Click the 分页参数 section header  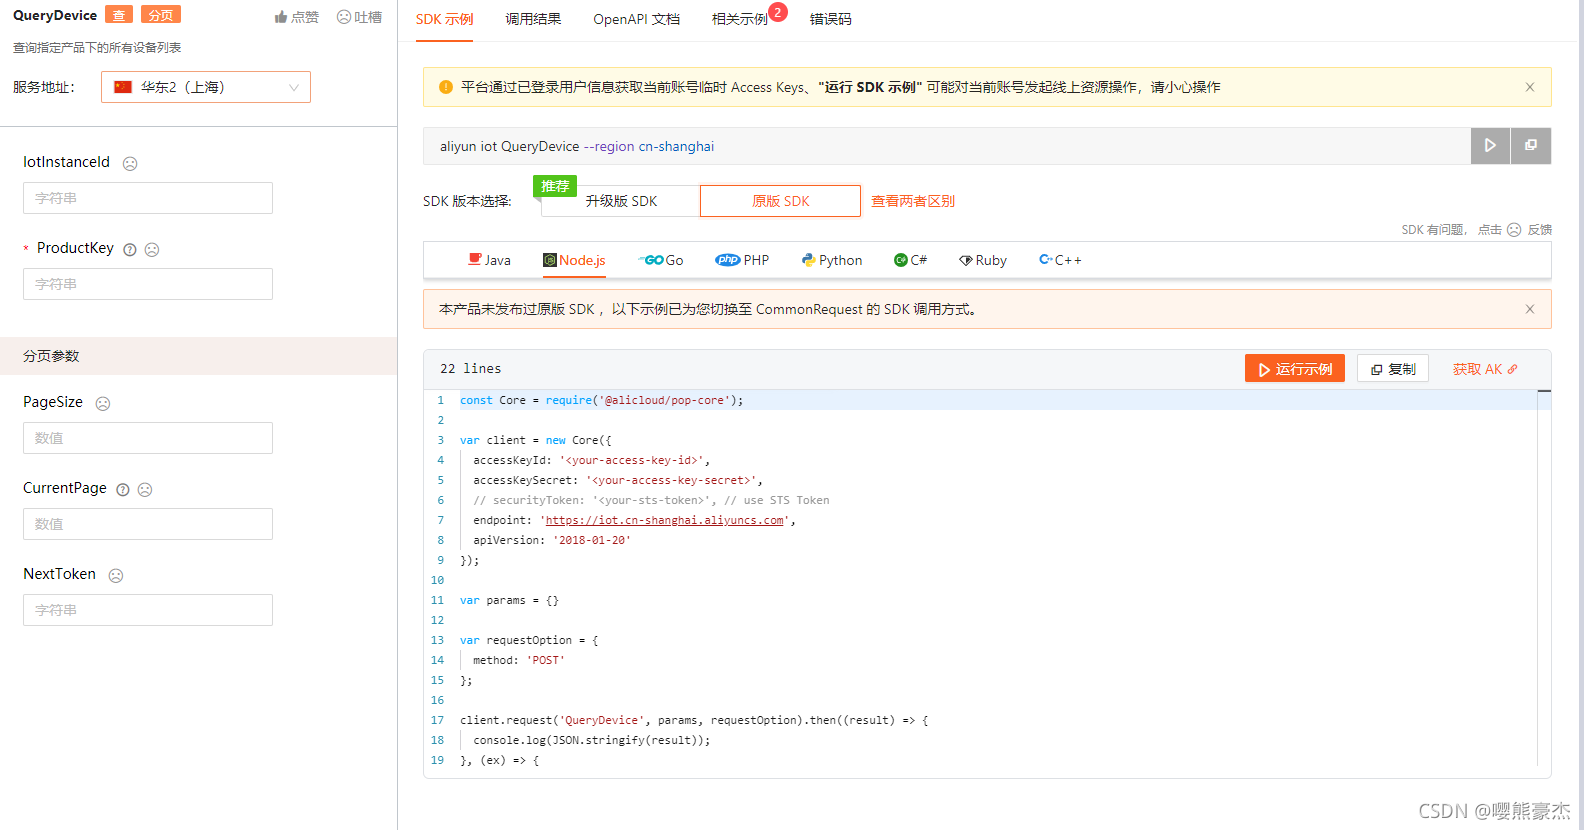(x=199, y=356)
